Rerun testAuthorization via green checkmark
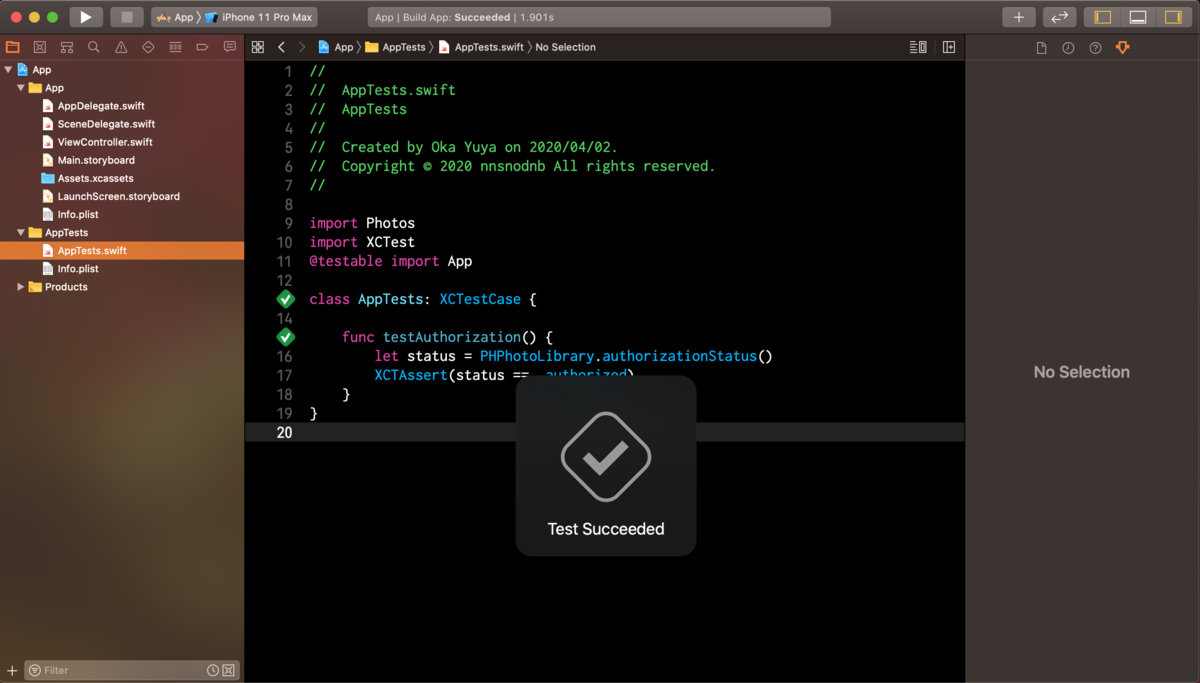The image size is (1200, 683). 285,337
